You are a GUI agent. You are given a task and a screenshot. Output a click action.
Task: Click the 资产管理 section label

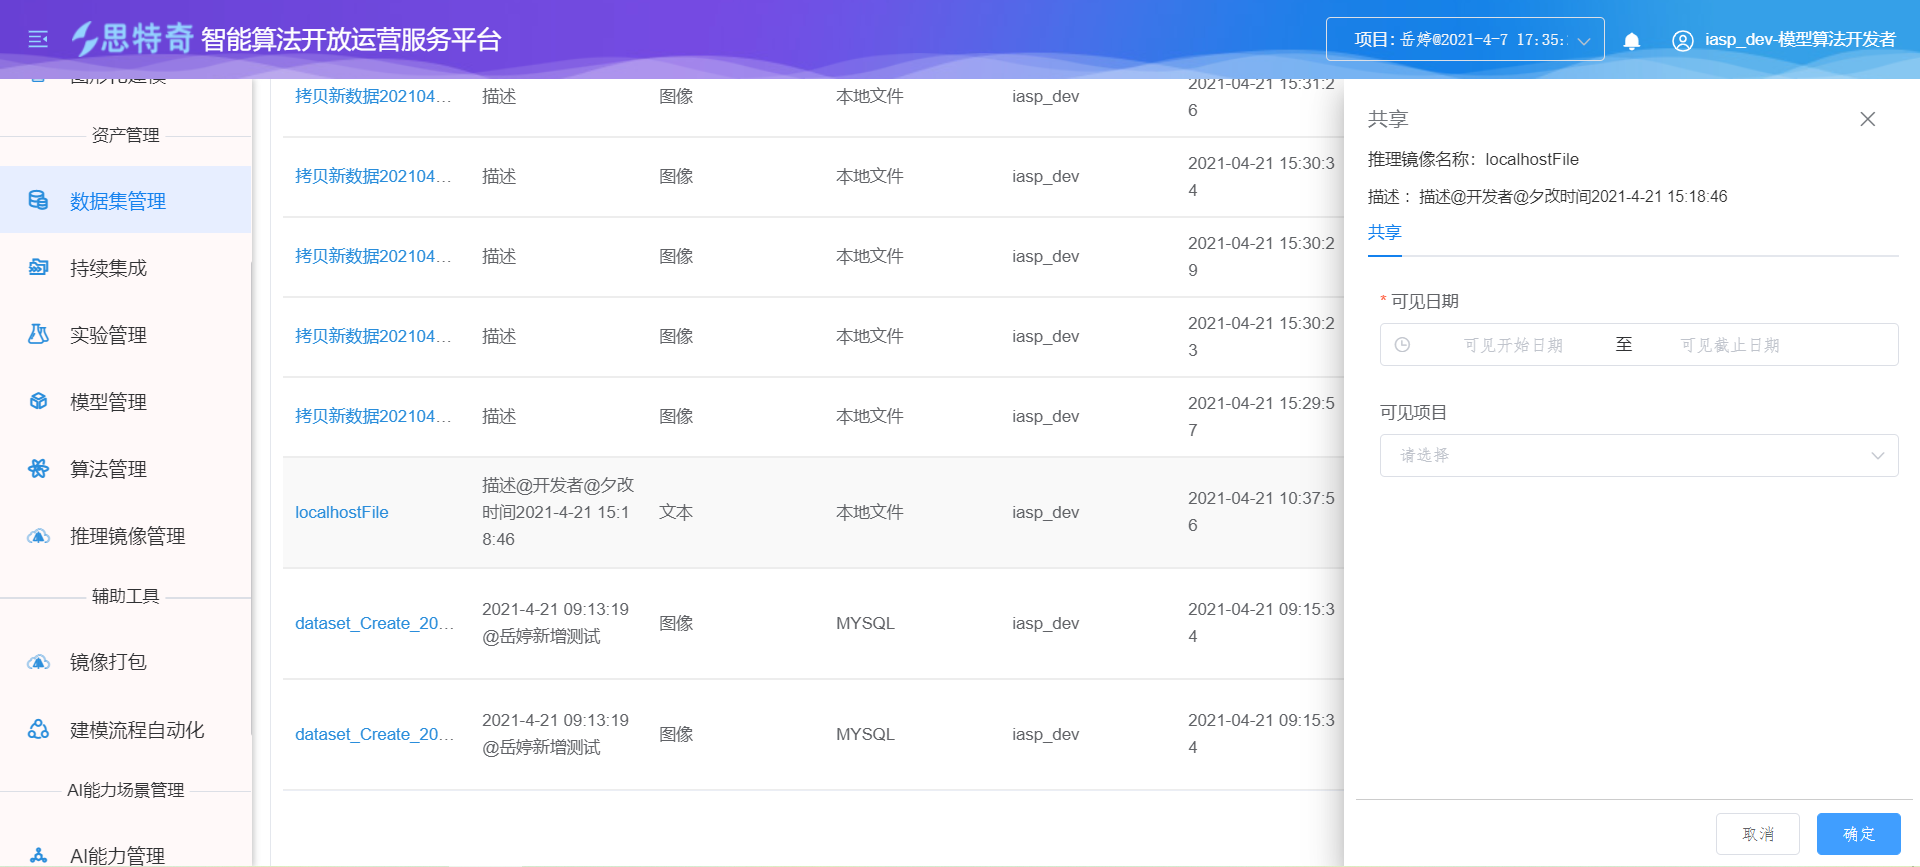(x=125, y=135)
